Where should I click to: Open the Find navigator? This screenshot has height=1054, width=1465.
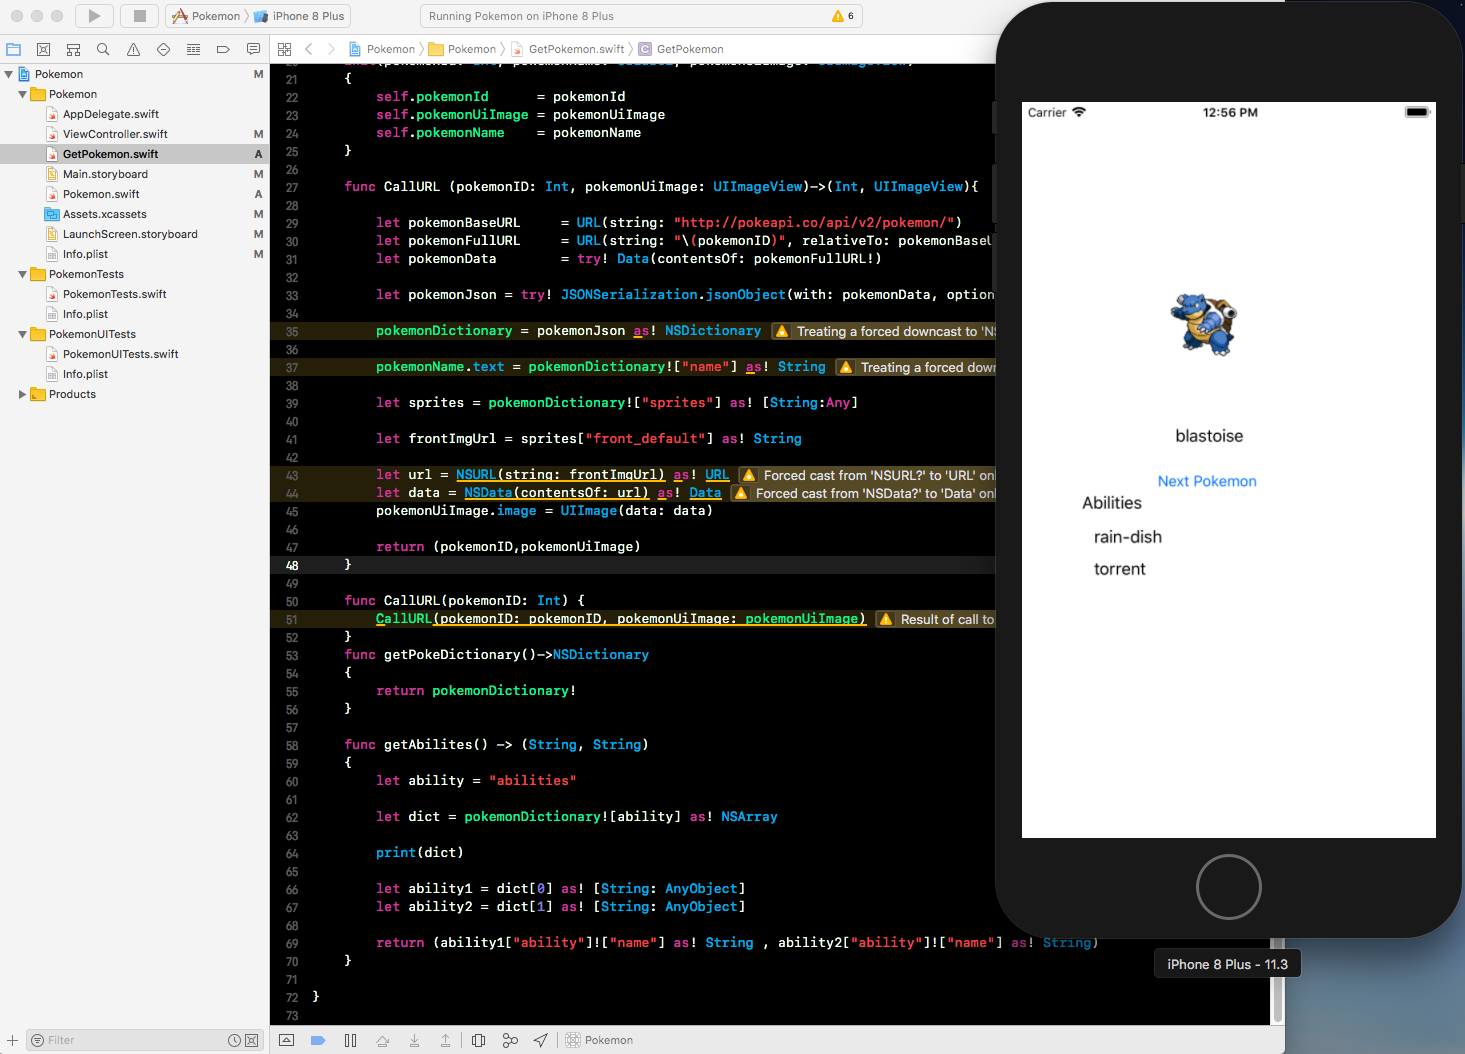[103, 49]
